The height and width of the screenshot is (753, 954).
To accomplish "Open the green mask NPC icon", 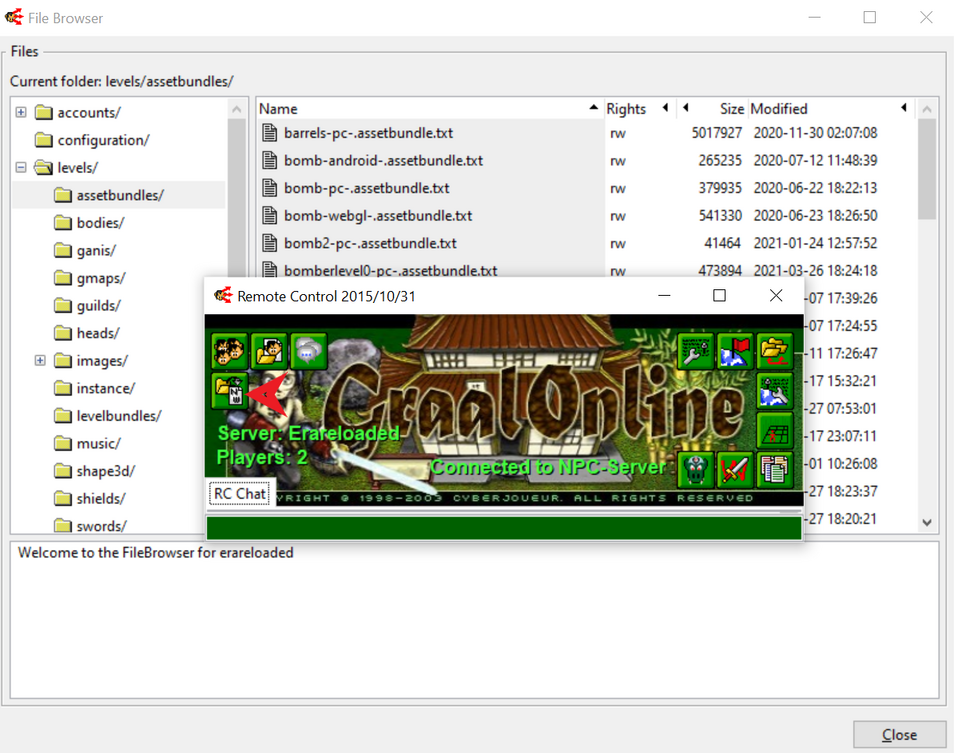I will tap(696, 469).
